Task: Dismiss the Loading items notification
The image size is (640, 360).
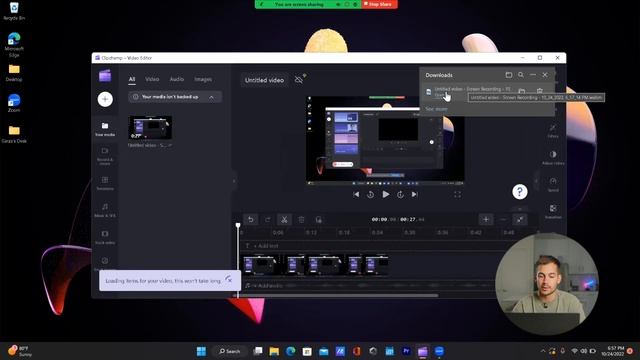Action: click(229, 280)
